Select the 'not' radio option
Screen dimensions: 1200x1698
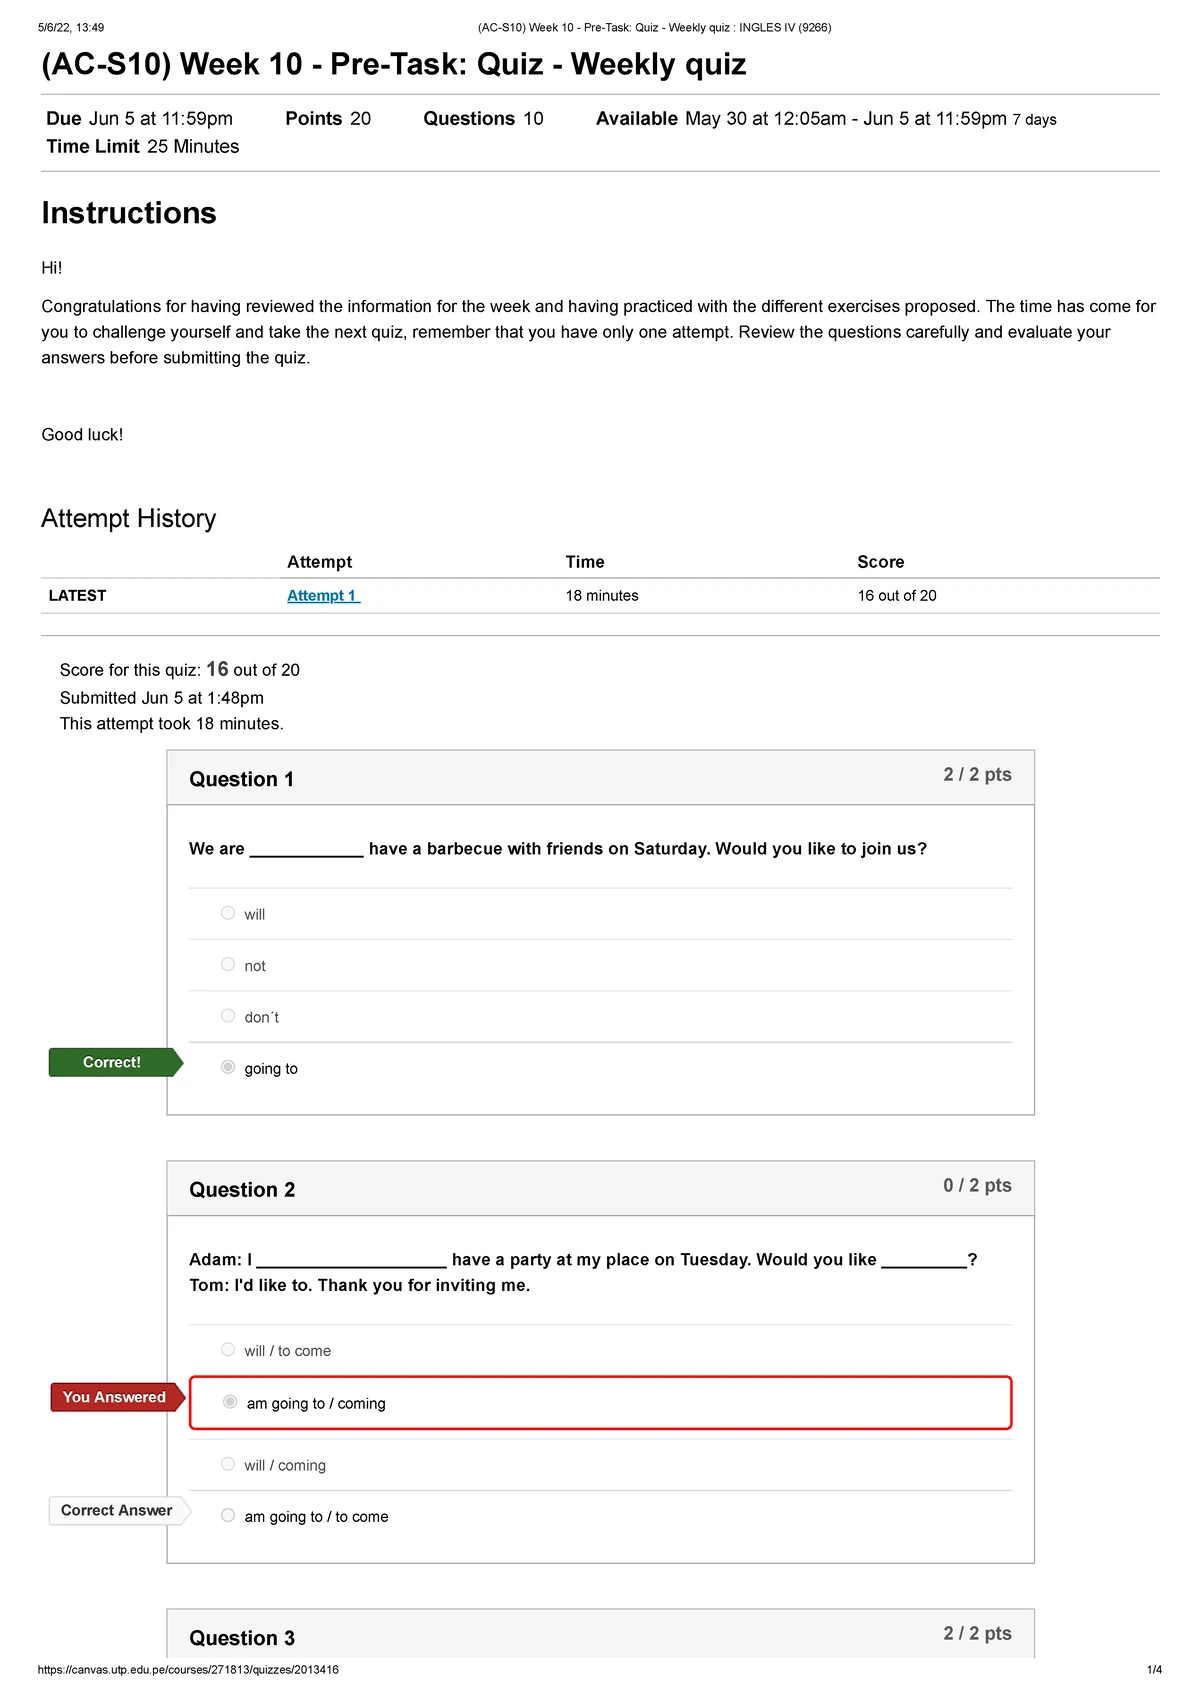point(228,965)
